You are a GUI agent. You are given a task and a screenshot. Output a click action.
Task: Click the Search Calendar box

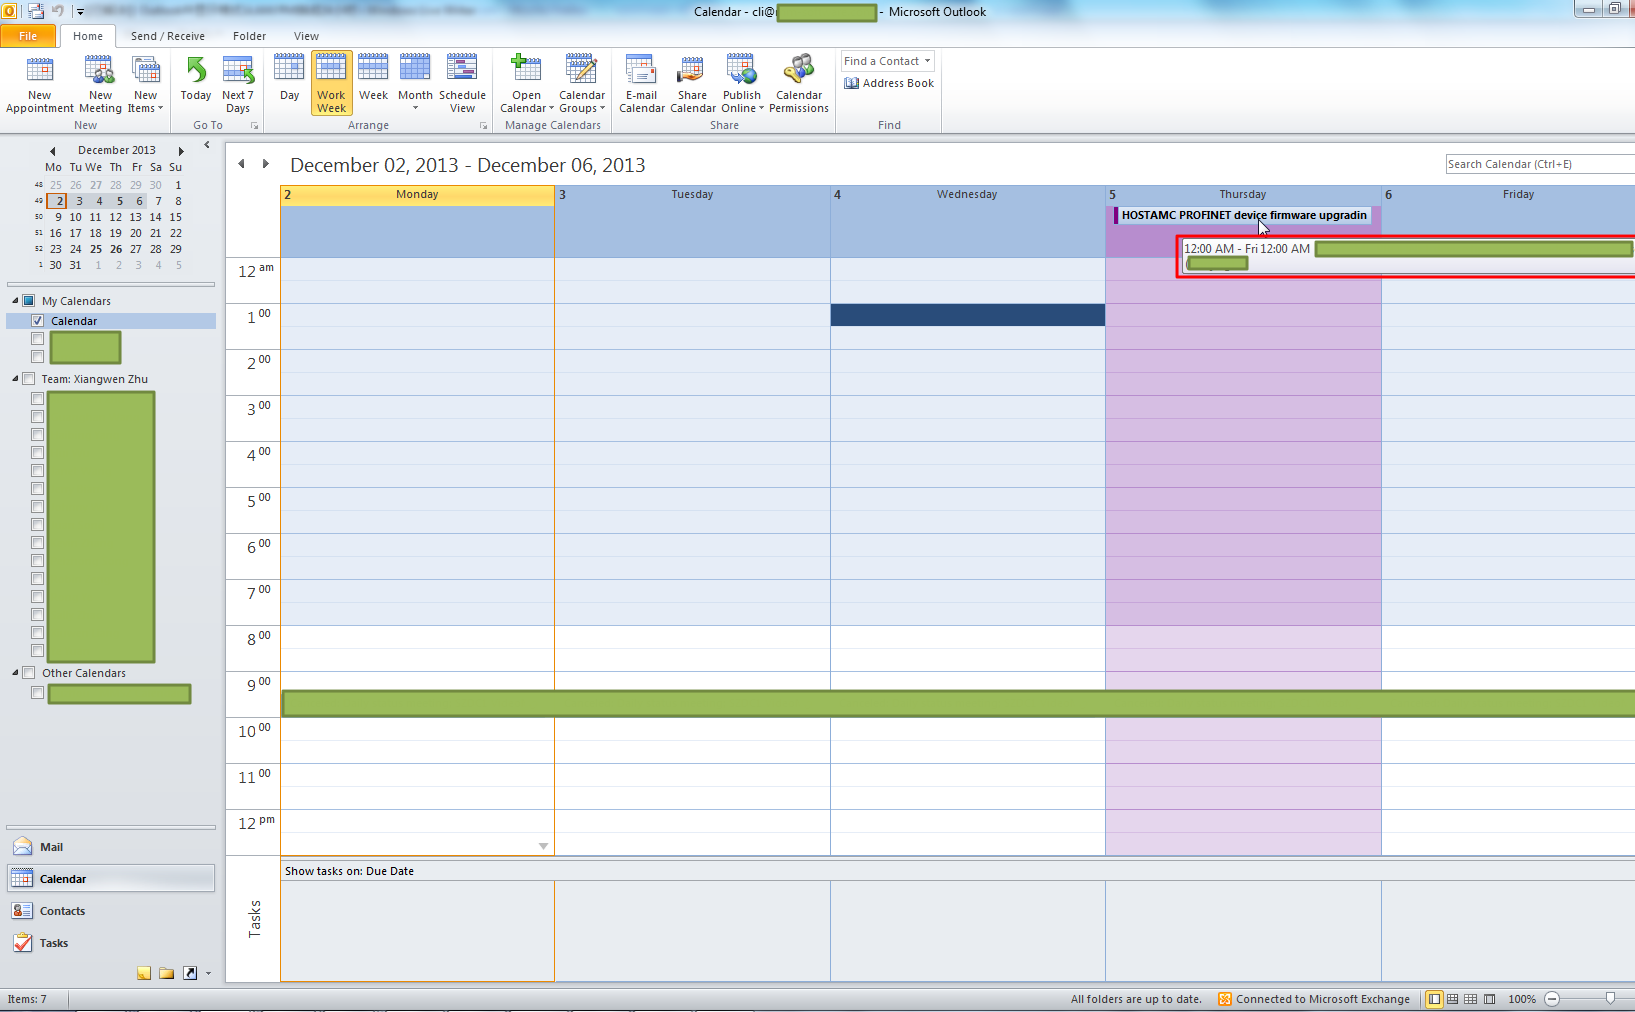coord(1540,164)
